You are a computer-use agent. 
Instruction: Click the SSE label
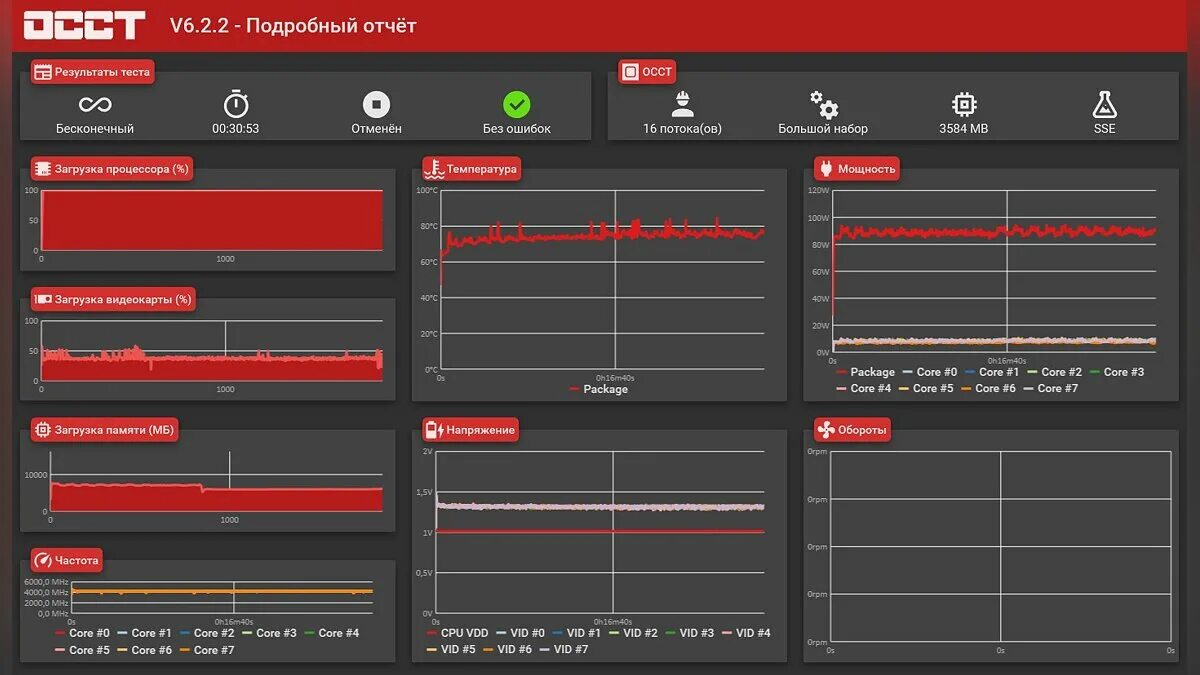1104,128
